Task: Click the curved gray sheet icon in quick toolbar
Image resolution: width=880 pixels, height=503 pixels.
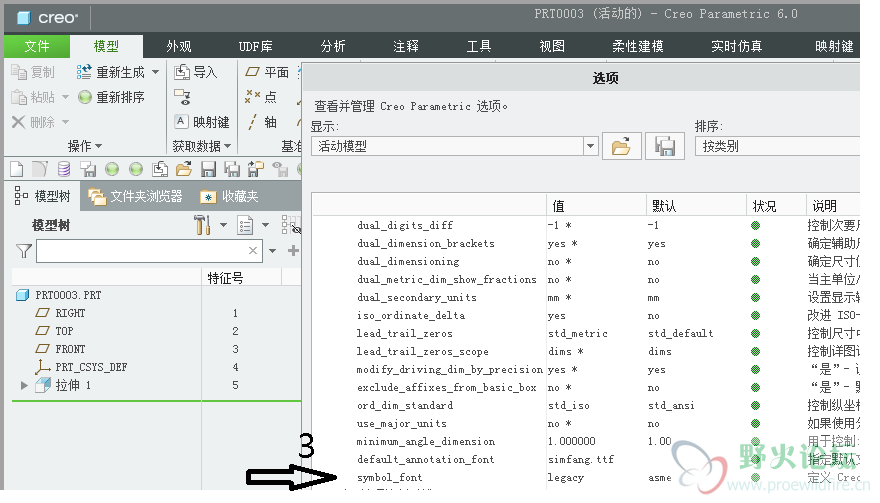Action: pos(40,168)
